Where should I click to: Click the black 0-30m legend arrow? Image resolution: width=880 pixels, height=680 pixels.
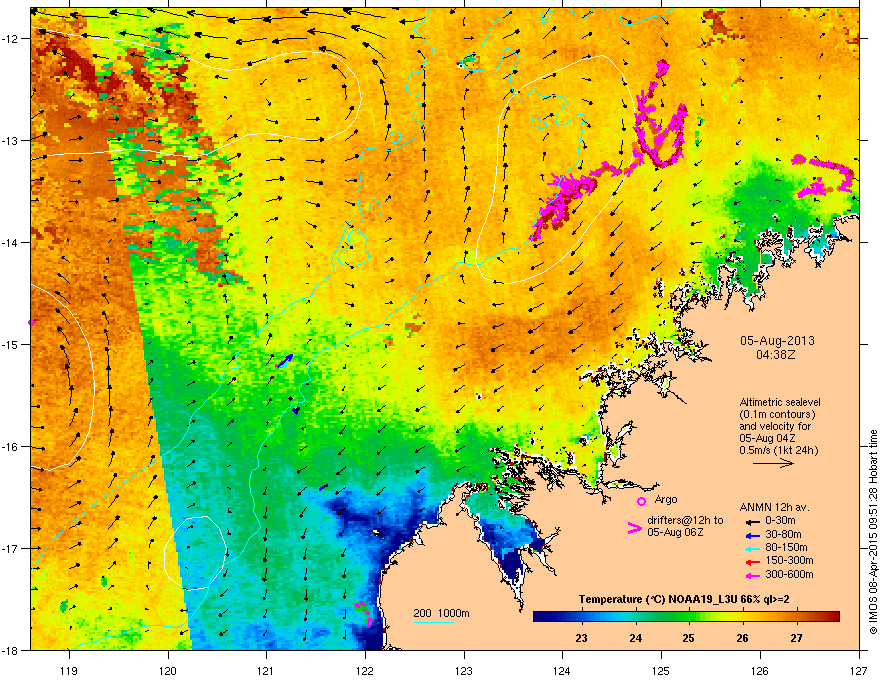point(753,521)
